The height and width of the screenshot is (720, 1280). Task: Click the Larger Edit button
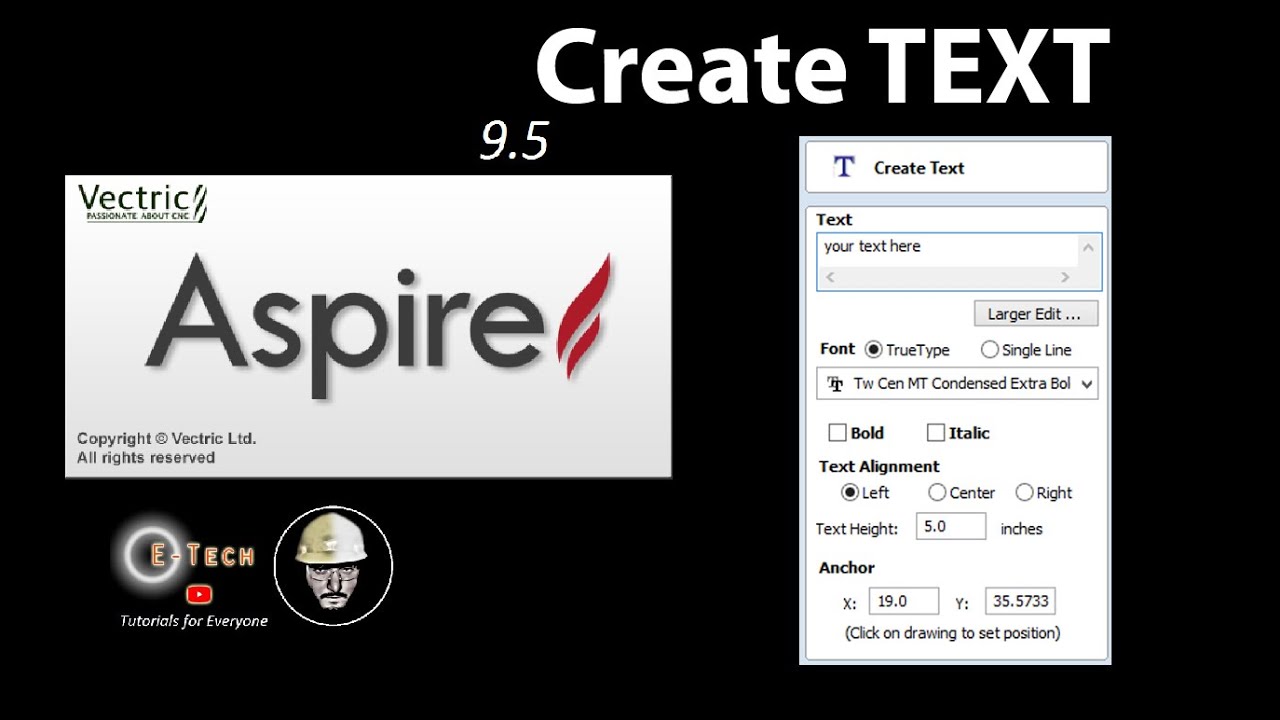click(x=1035, y=314)
